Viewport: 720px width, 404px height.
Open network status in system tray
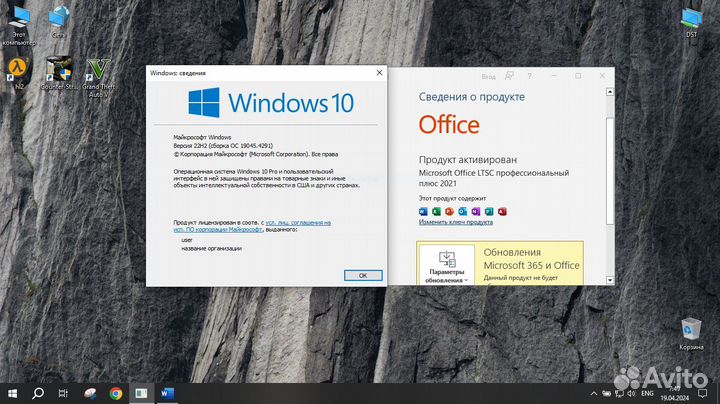[619, 393]
